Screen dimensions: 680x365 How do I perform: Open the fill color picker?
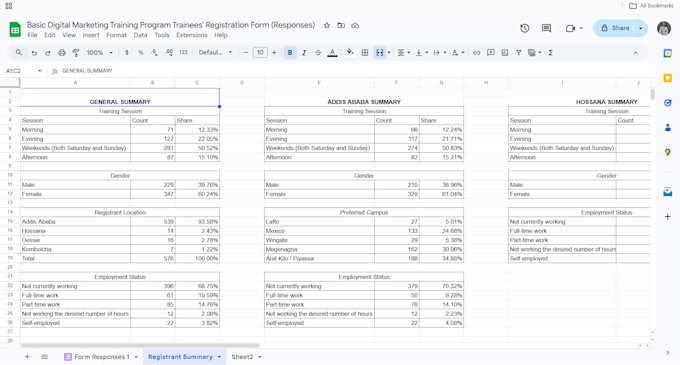click(x=350, y=52)
